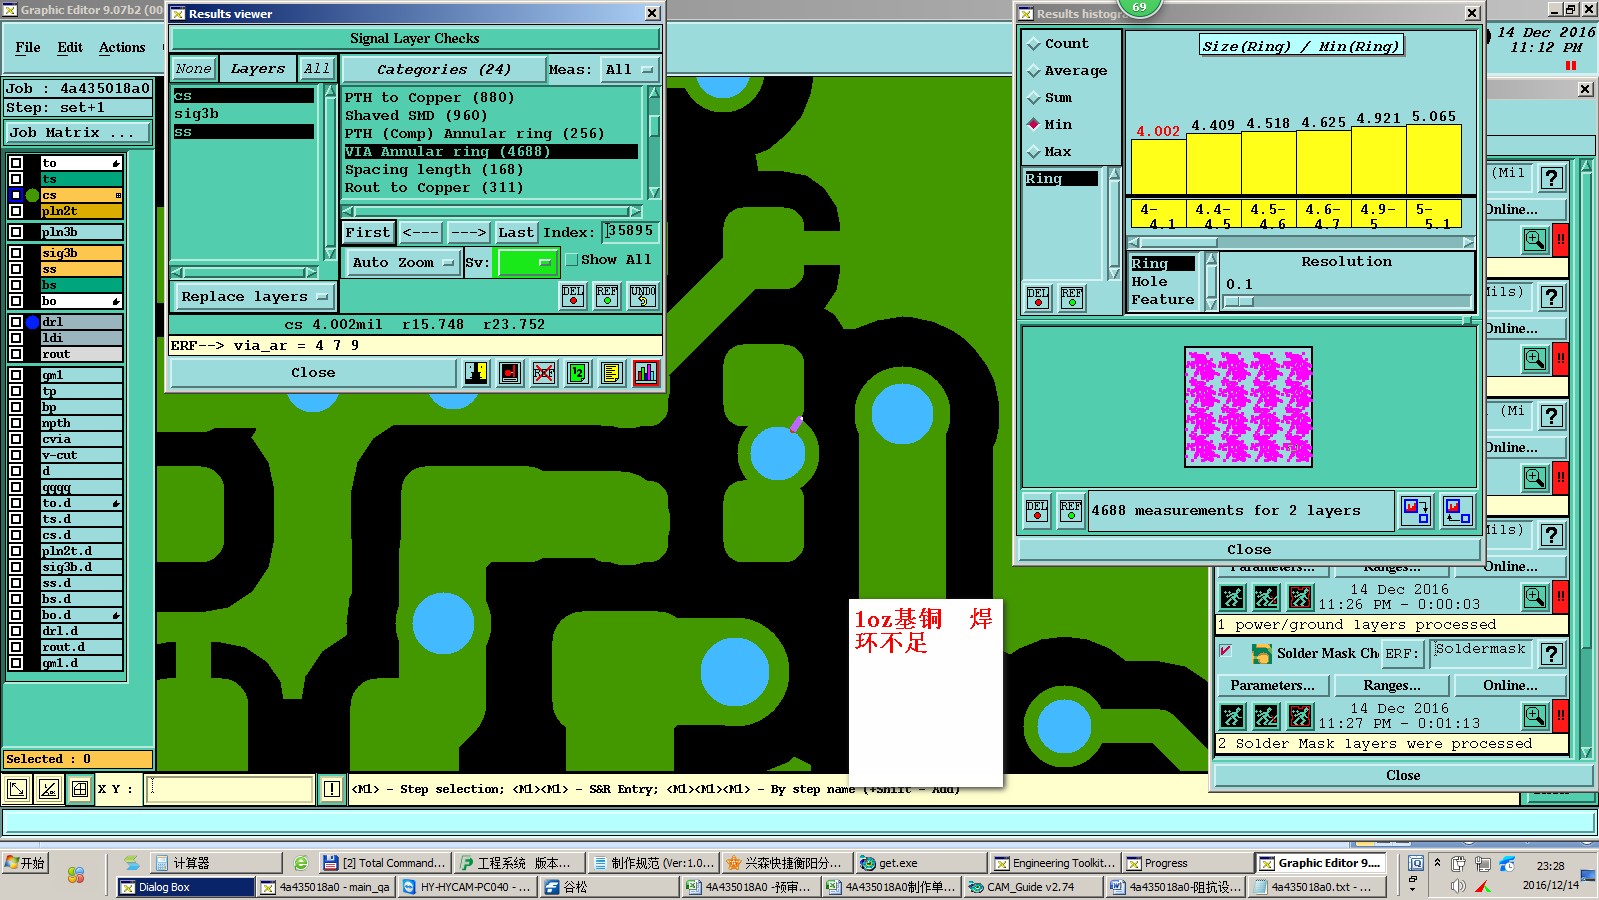Click the first tool icon in bottom-left toolbar
1599x900 pixels.
(17, 789)
